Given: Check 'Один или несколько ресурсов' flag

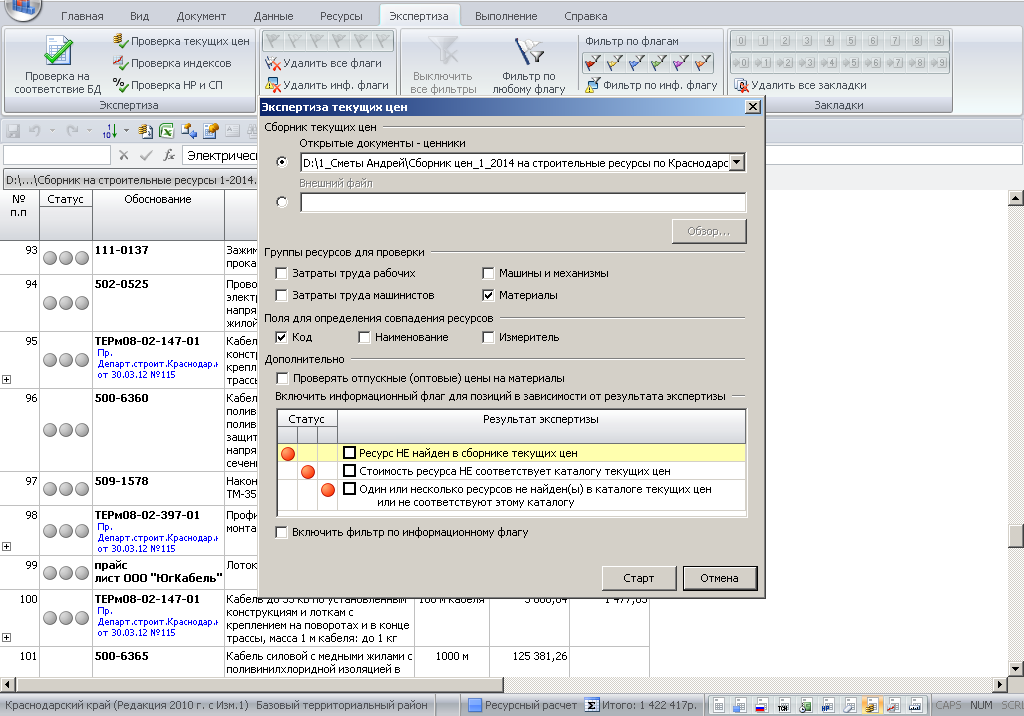Looking at the screenshot, I should pyautogui.click(x=349, y=489).
